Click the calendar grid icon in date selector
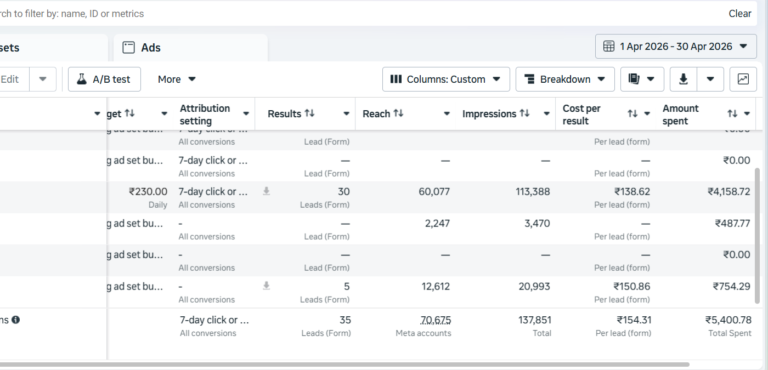768x370 pixels. coord(609,47)
